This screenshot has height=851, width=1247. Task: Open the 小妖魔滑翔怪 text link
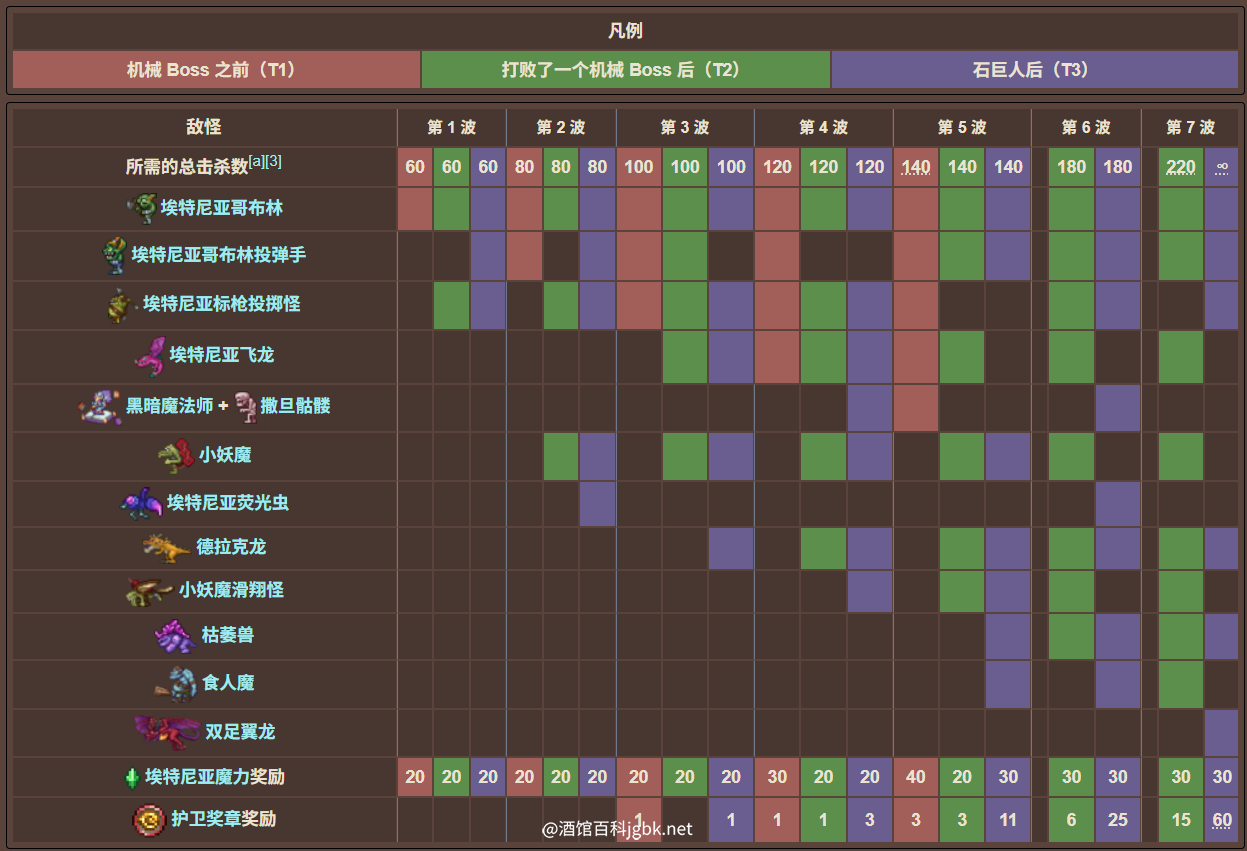pyautogui.click(x=231, y=590)
